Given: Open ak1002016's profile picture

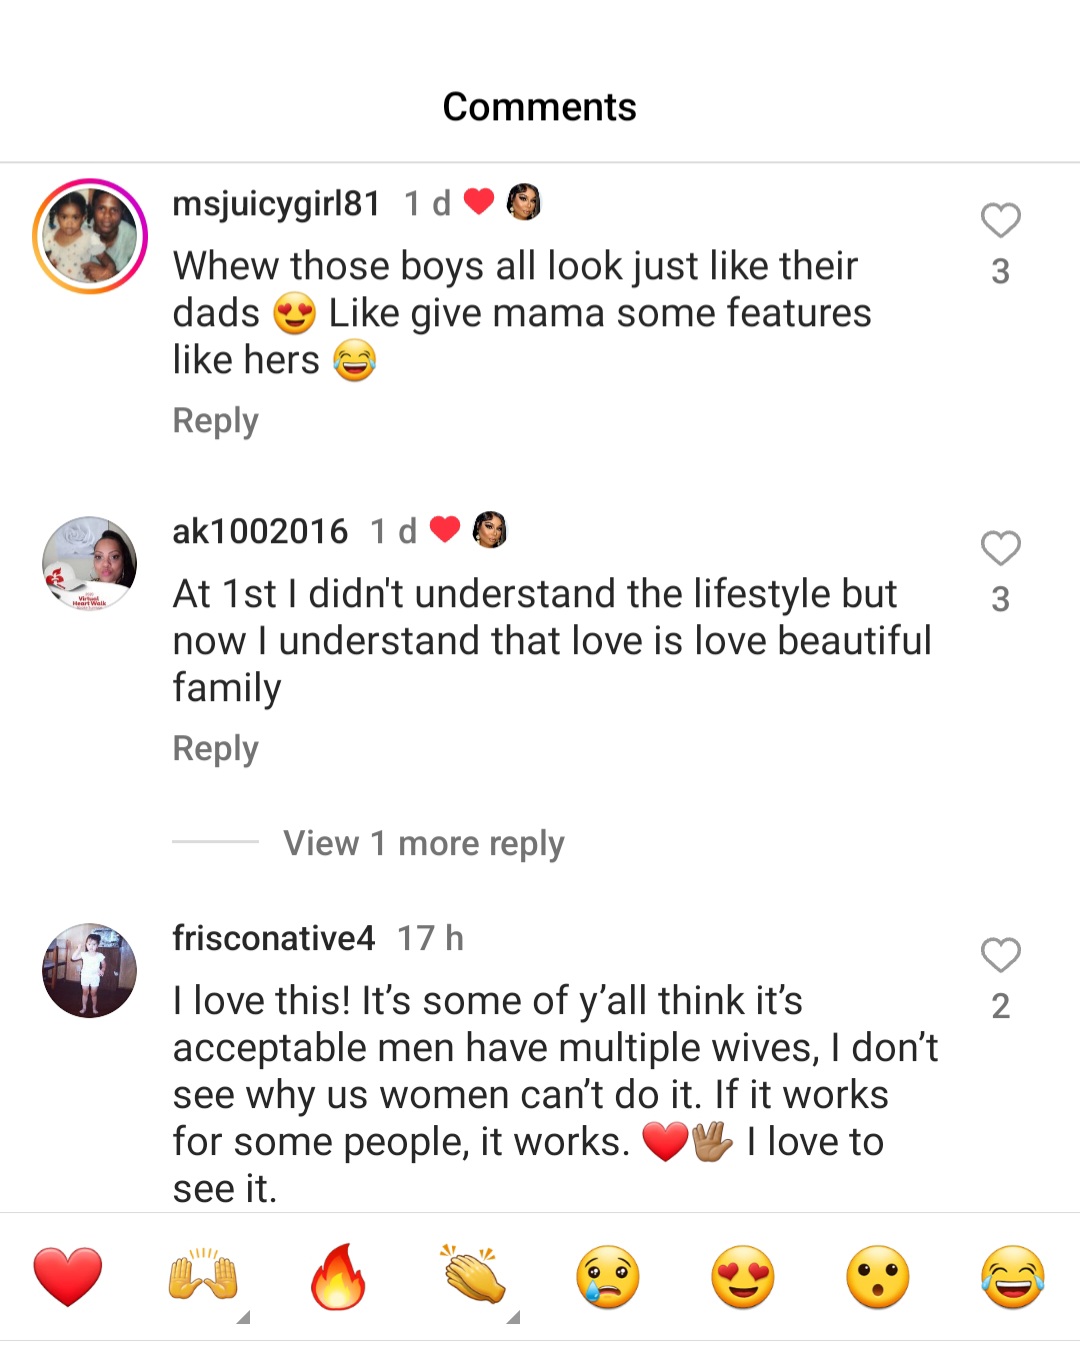Looking at the screenshot, I should (x=90, y=564).
